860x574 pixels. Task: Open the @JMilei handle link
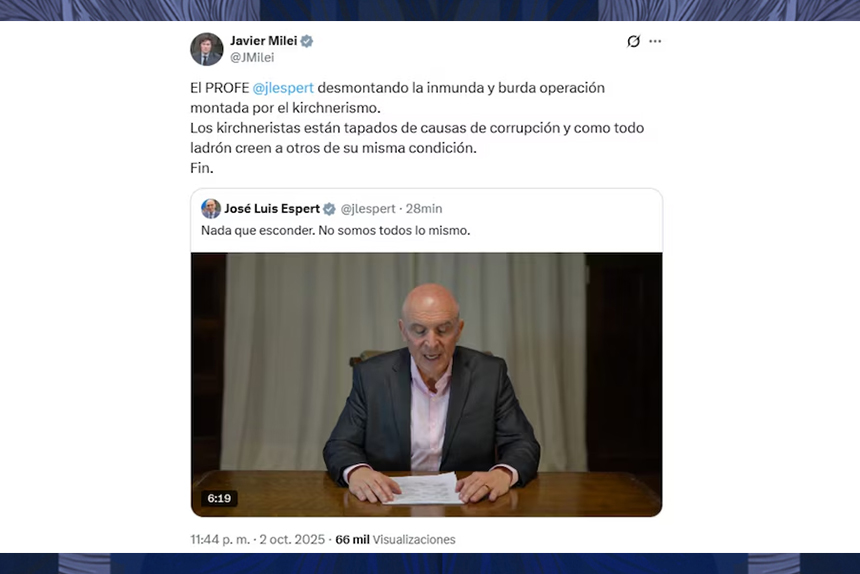(x=252, y=58)
